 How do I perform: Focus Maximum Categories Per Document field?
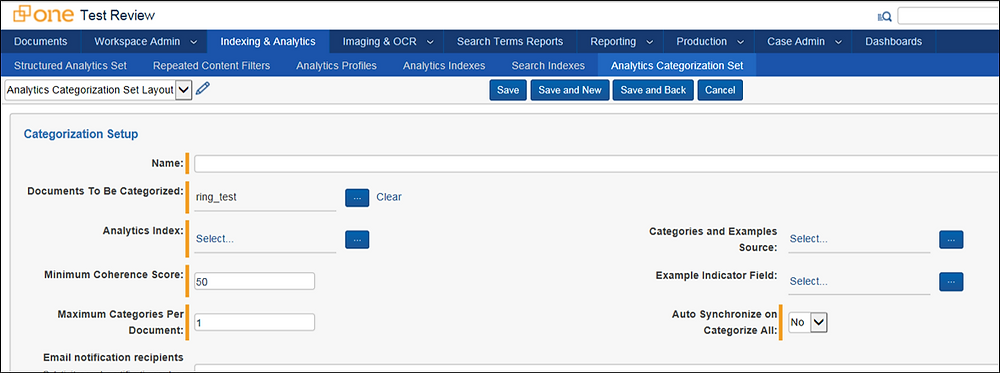click(254, 323)
